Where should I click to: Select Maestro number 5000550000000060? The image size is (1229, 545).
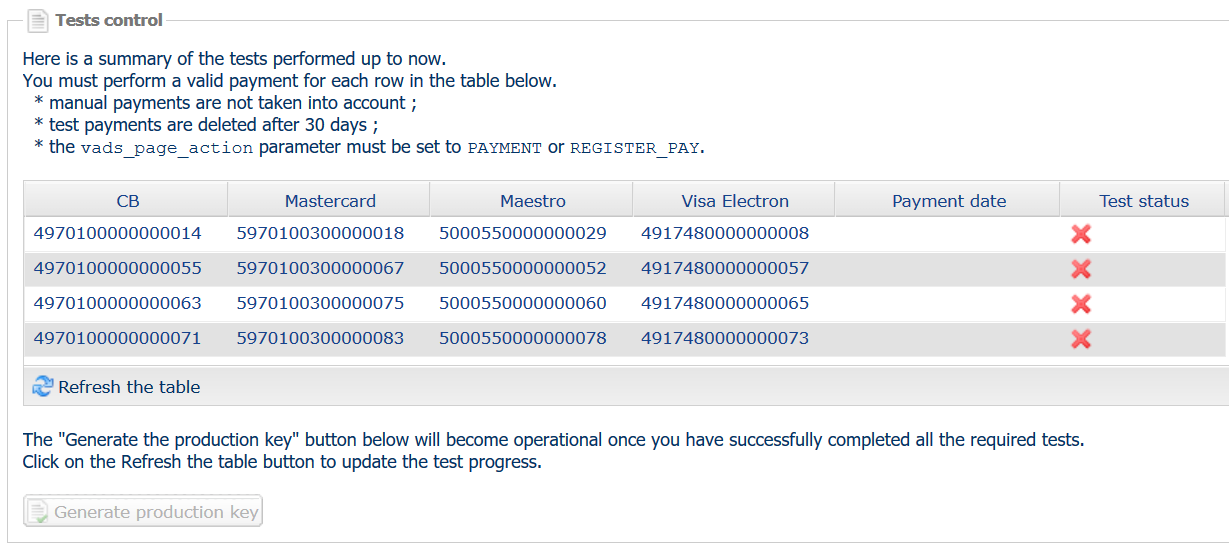pos(523,304)
